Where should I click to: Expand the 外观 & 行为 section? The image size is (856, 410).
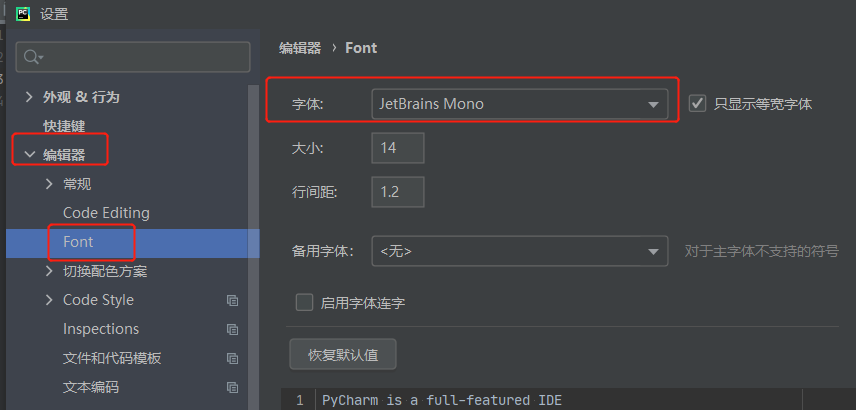29,97
